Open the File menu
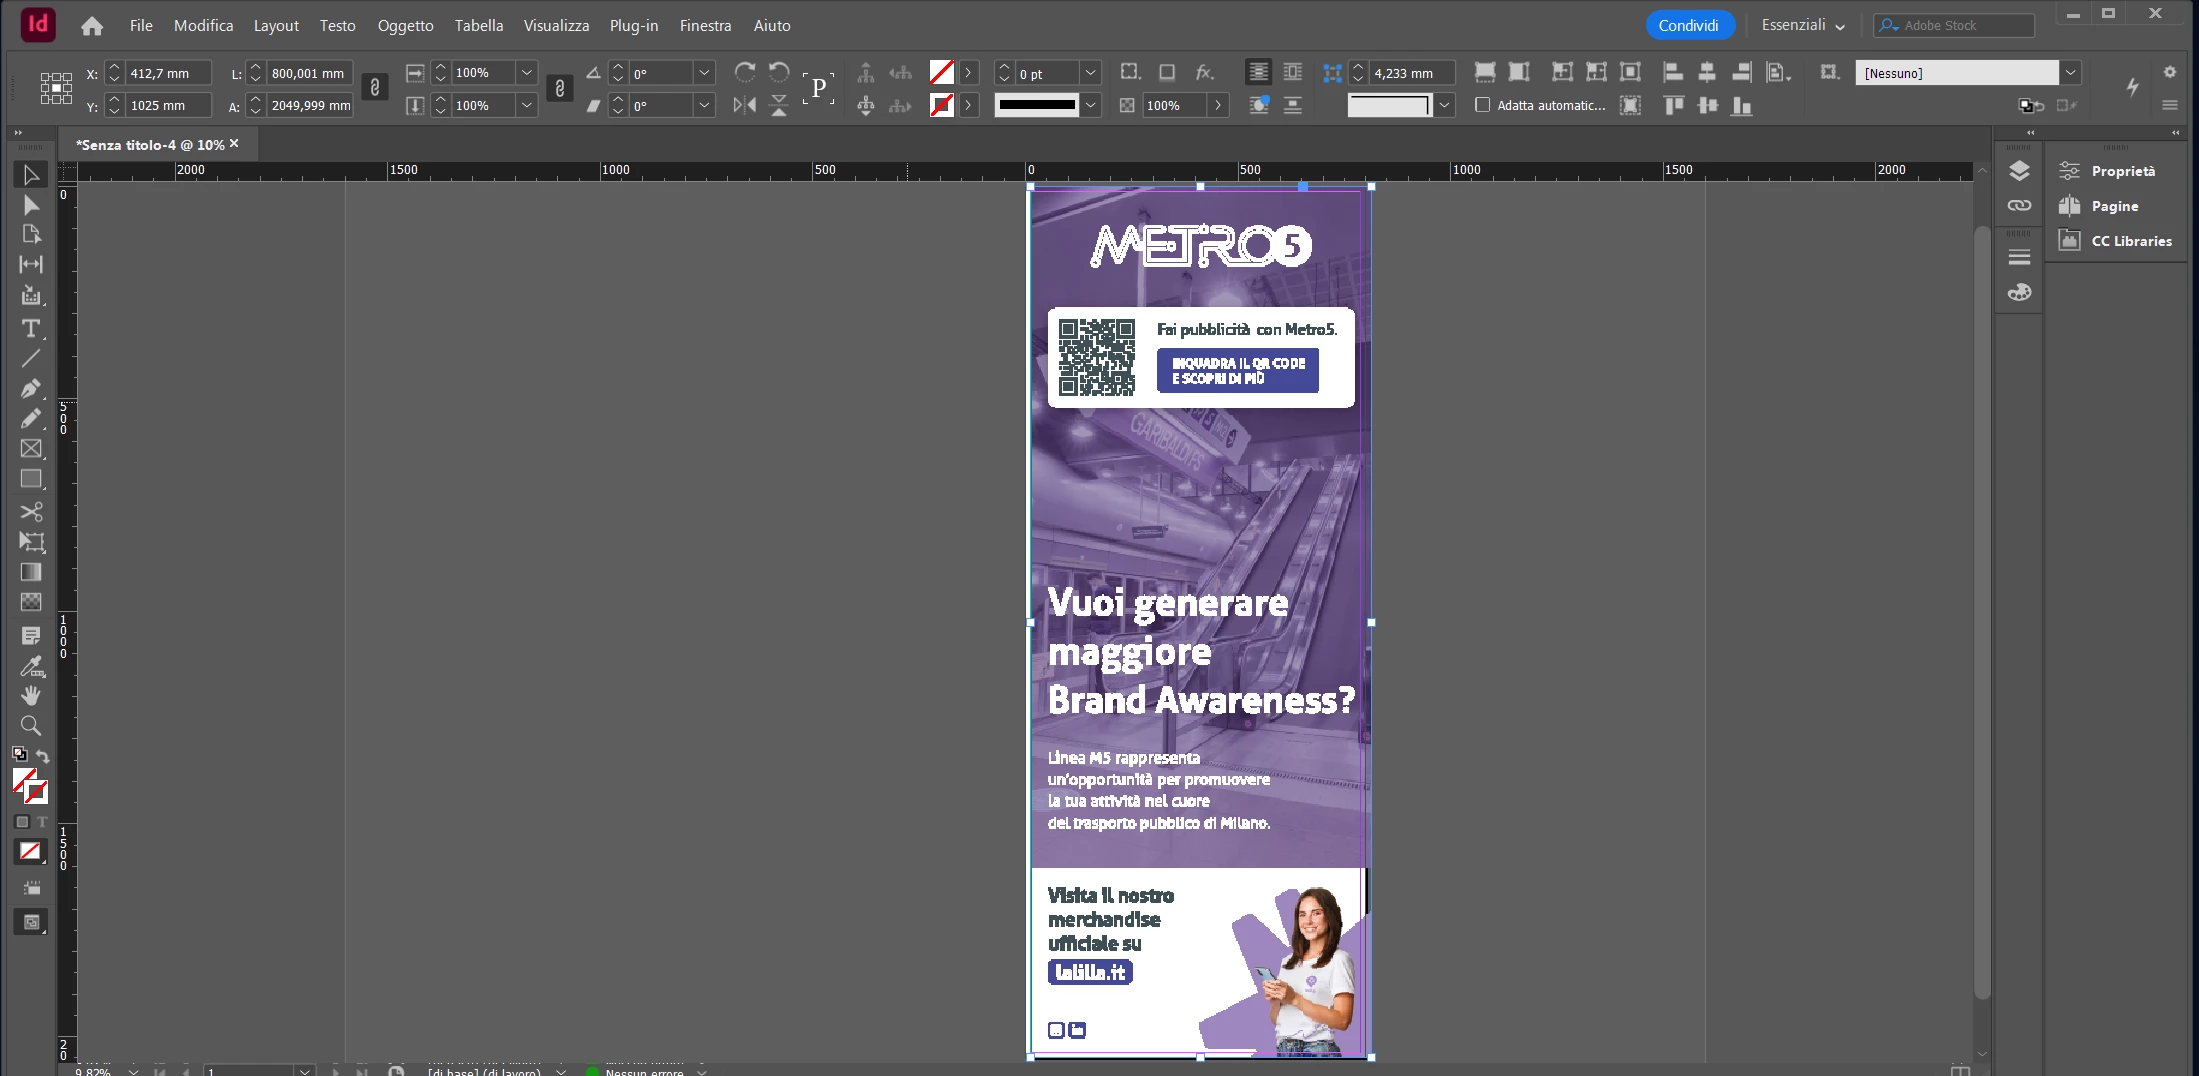 [x=141, y=26]
